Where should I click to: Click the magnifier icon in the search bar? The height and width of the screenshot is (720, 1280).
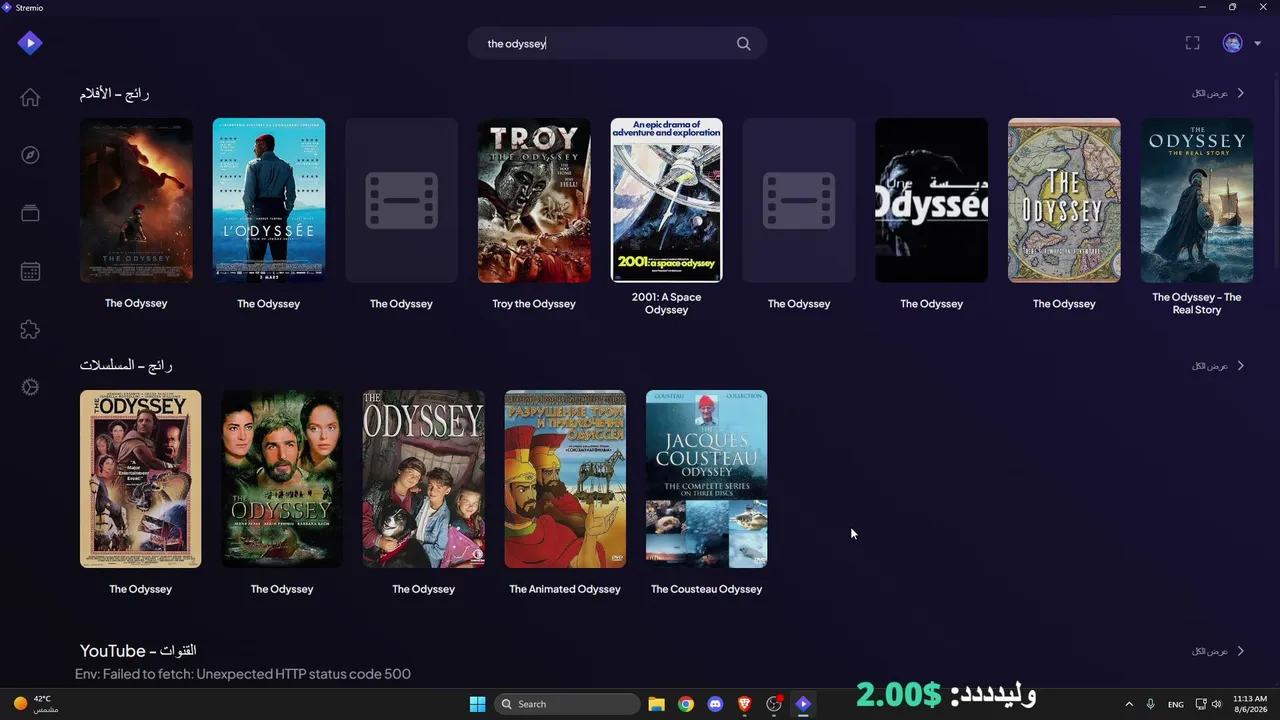coord(743,44)
